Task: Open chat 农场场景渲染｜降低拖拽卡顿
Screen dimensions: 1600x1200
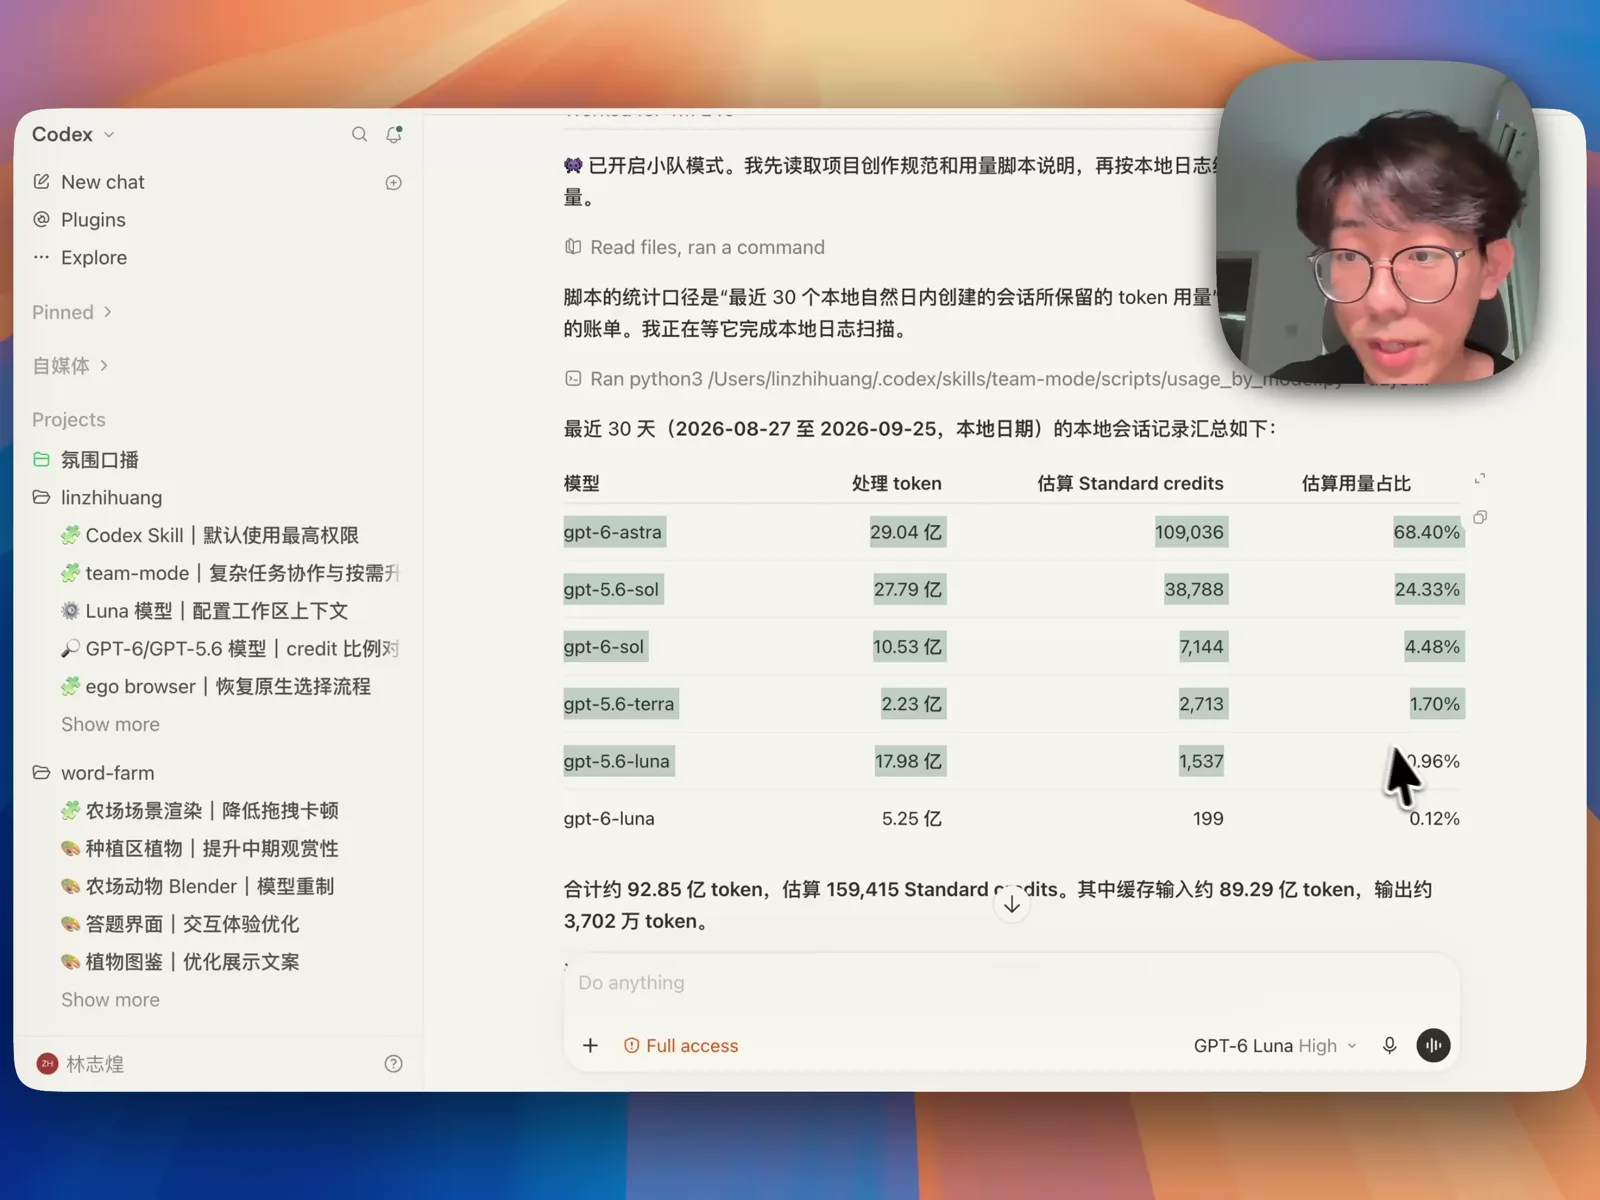Action: point(200,810)
